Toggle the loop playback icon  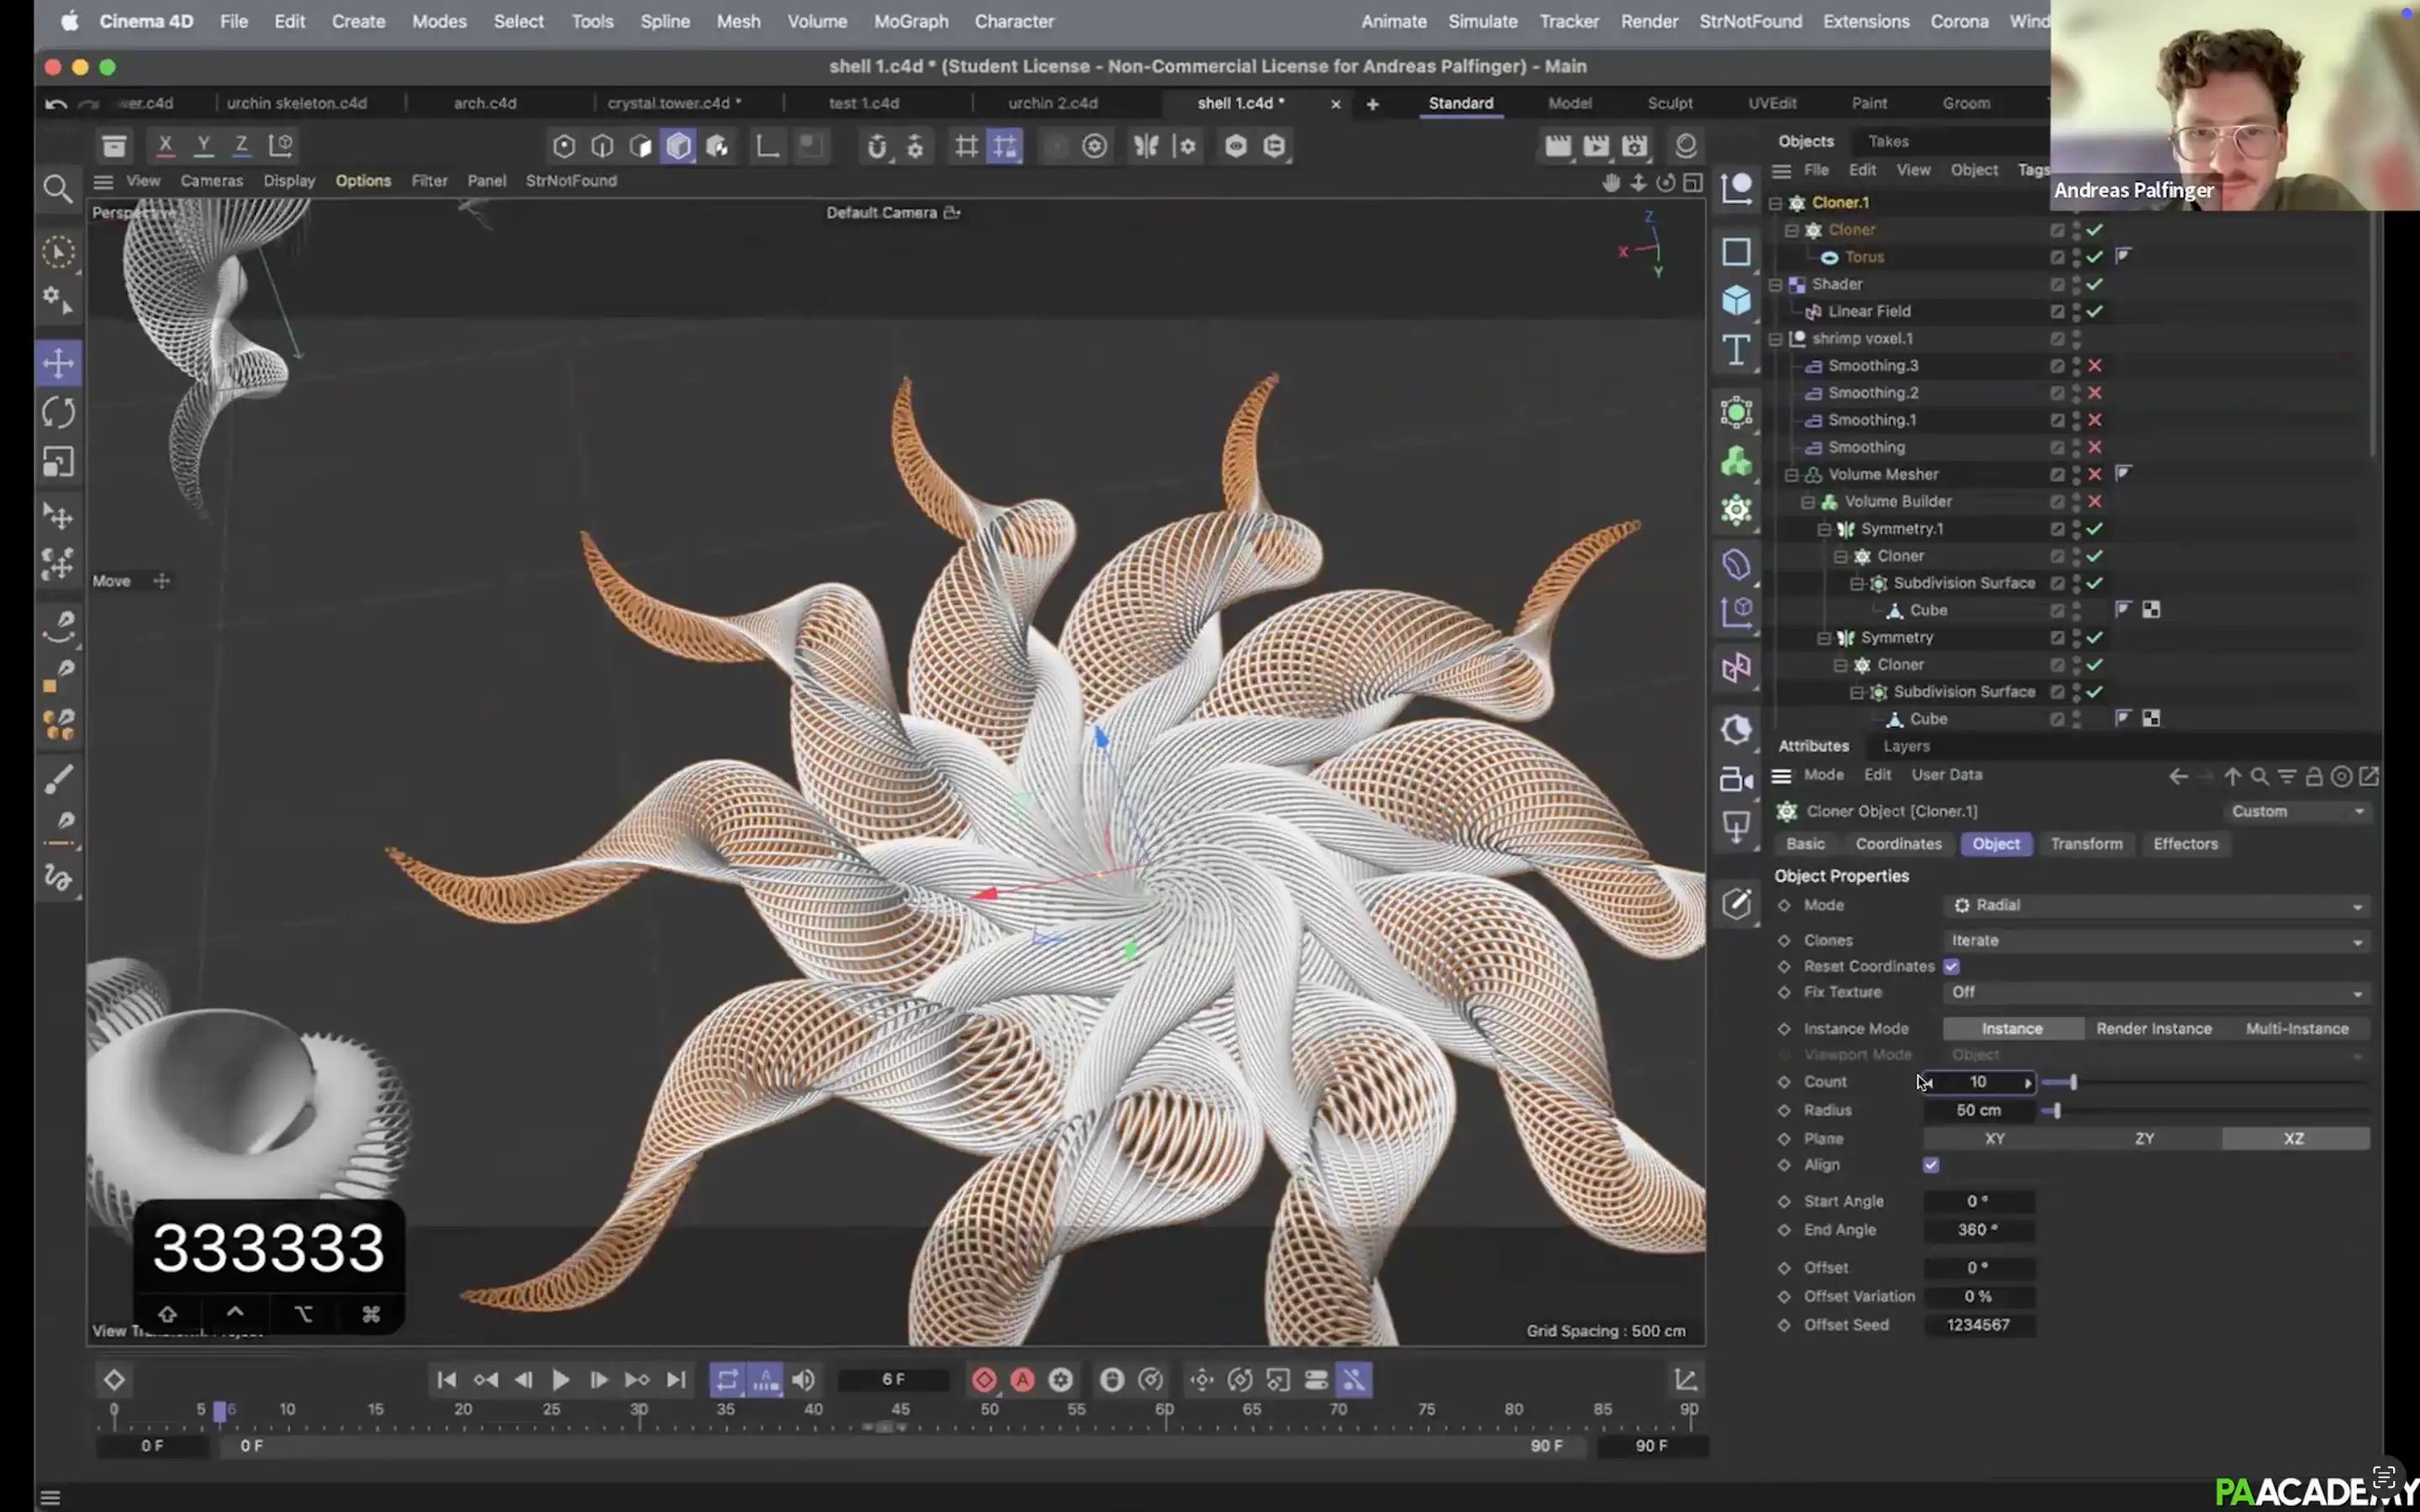(727, 1380)
